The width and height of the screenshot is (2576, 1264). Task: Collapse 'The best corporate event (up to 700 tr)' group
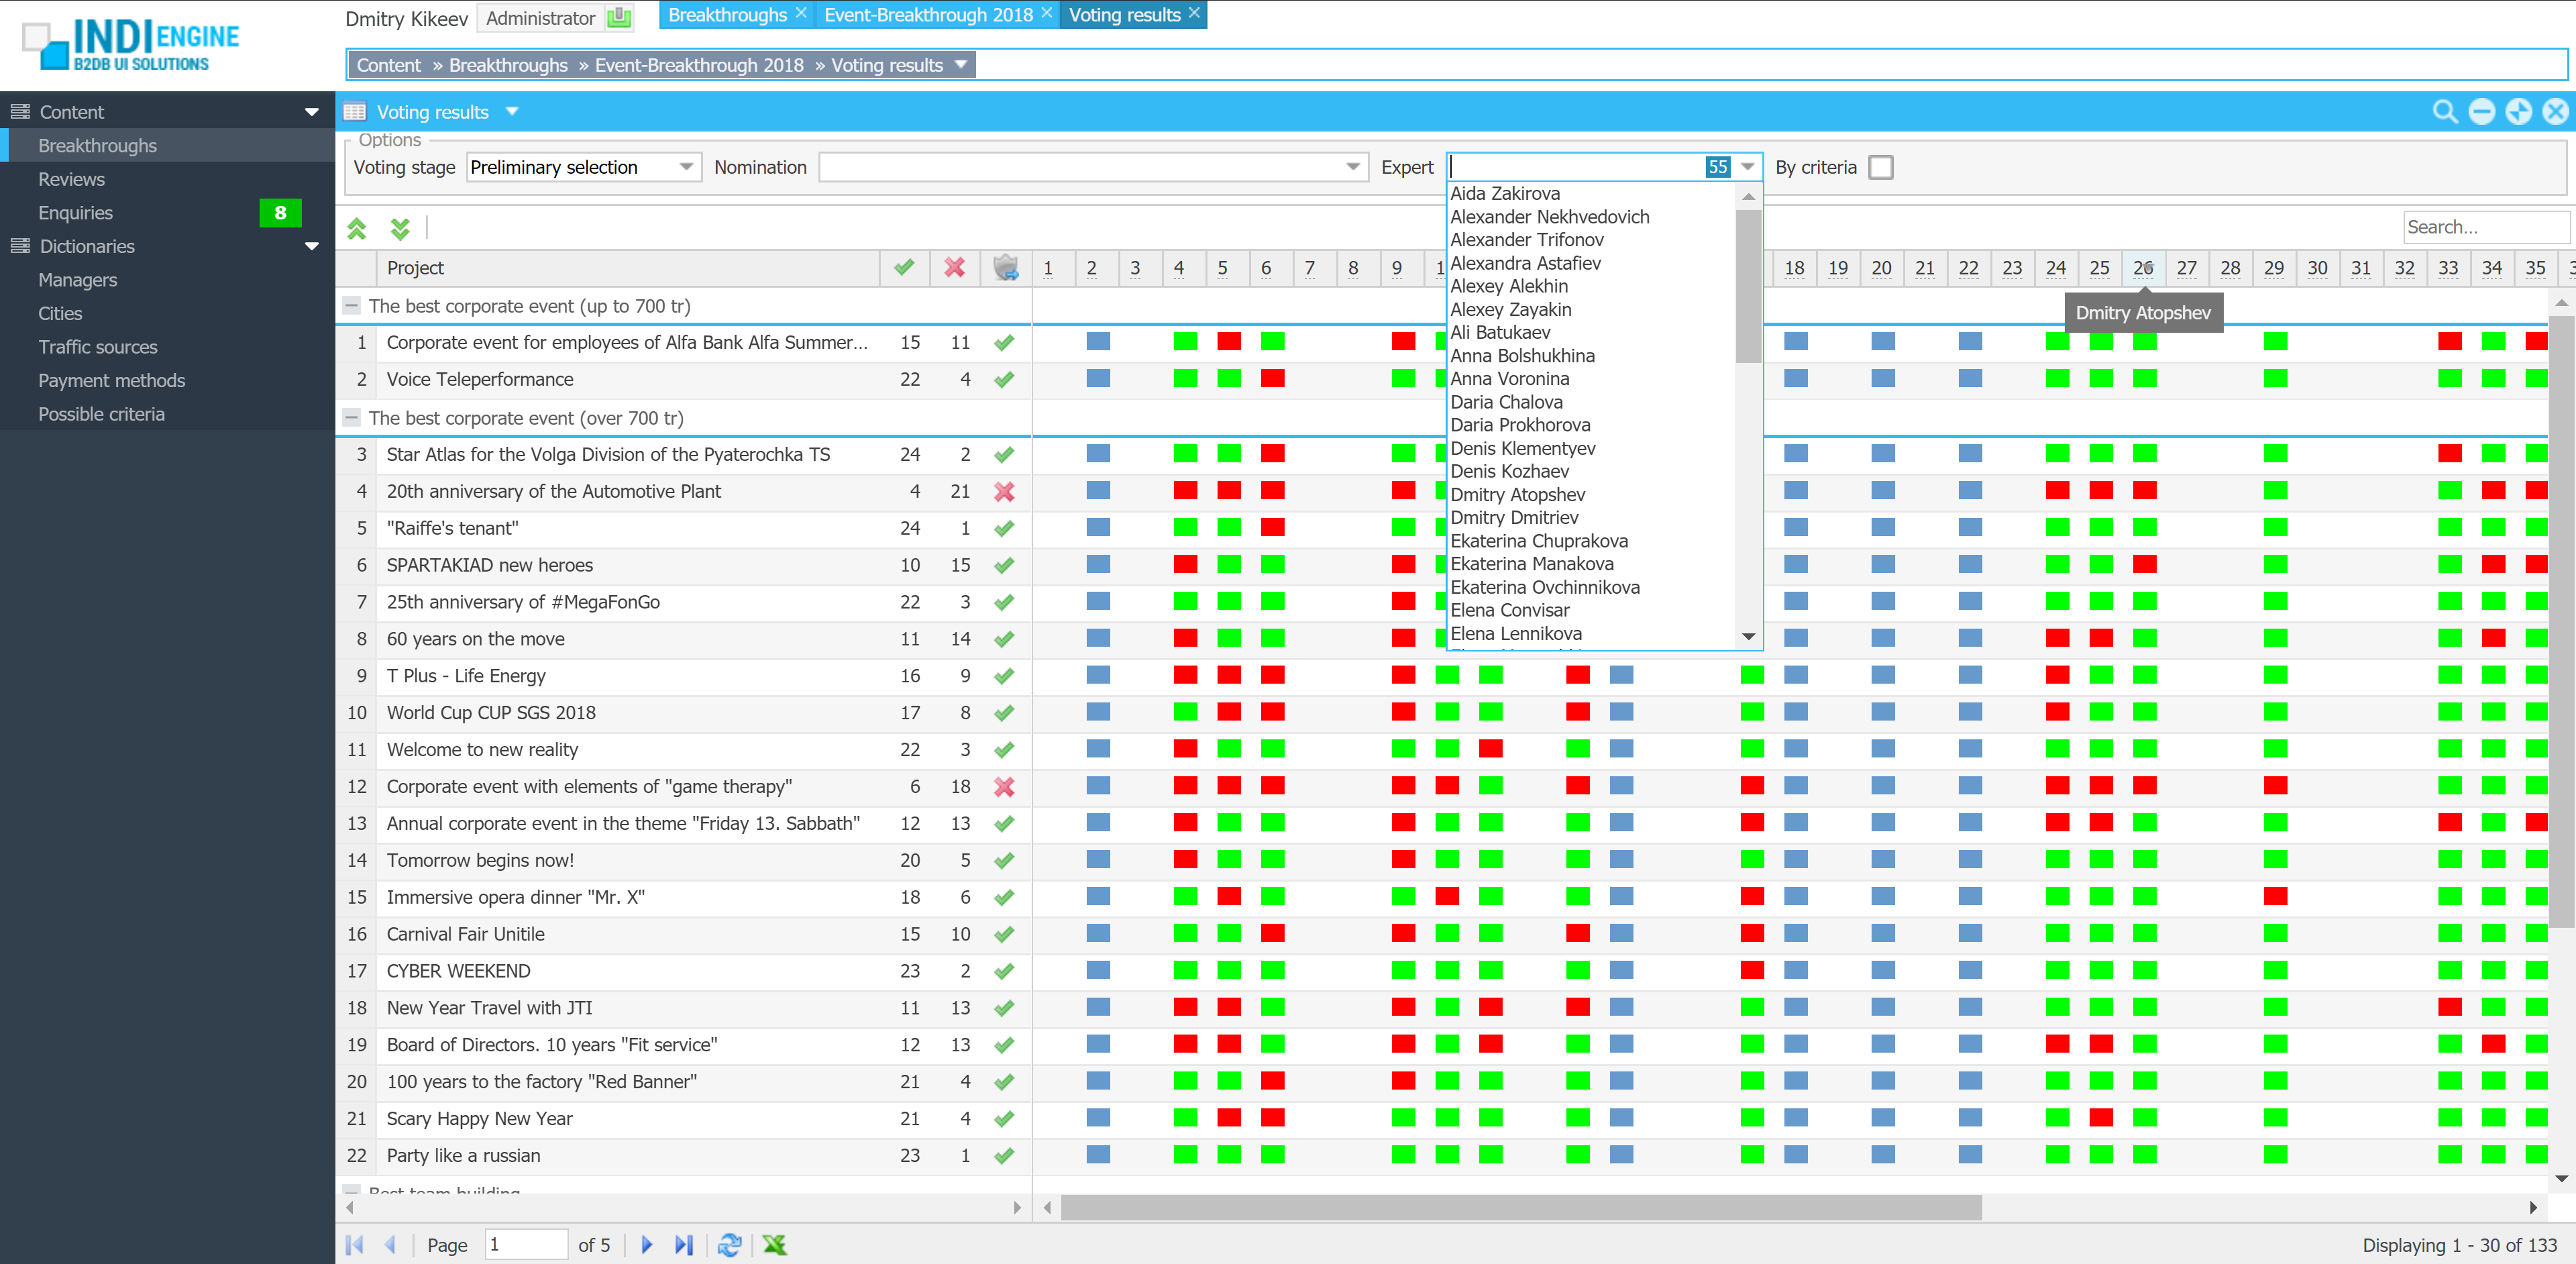[351, 306]
